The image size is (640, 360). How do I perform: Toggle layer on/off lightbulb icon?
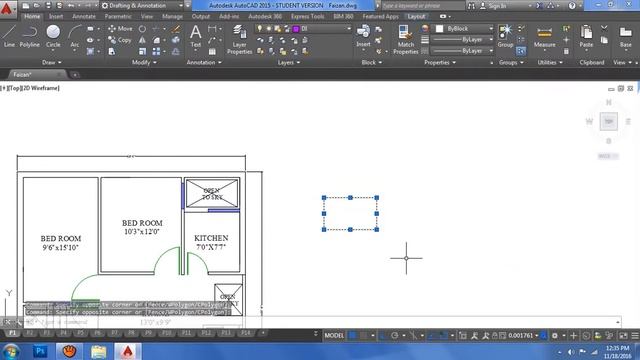260,29
